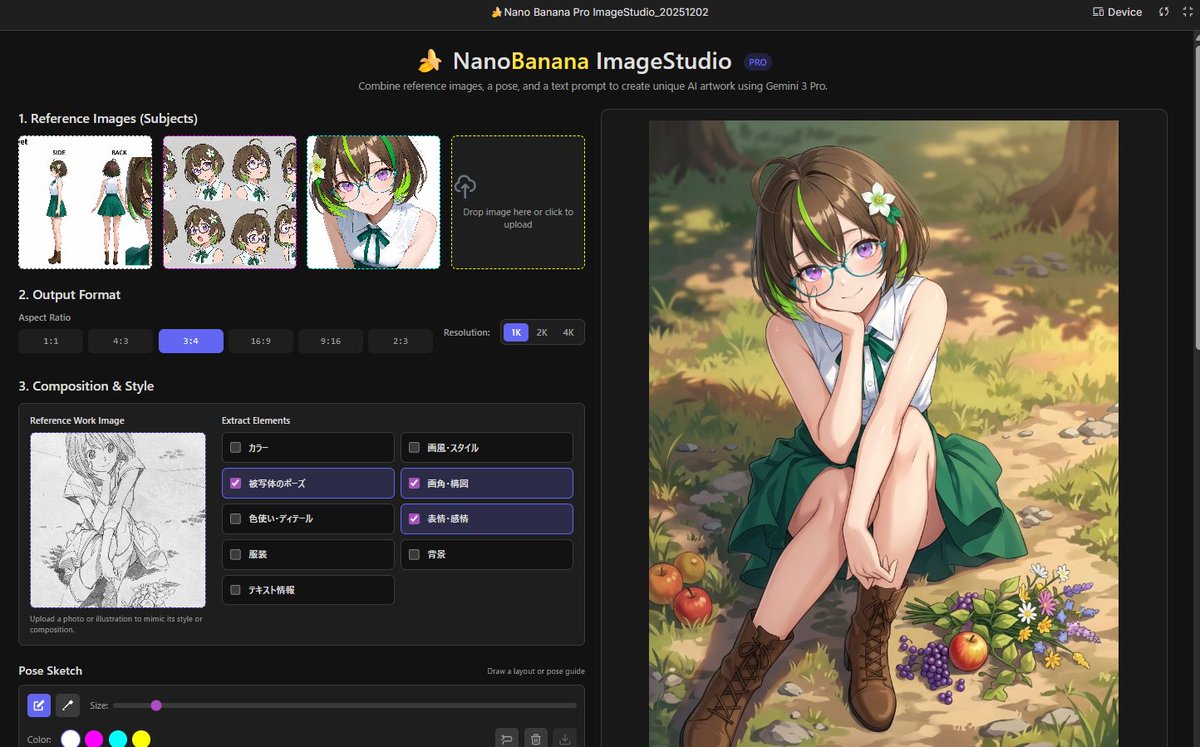Viewport: 1200px width, 747px height.
Task: Enable the 服装 extract checkbox
Action: pos(236,554)
